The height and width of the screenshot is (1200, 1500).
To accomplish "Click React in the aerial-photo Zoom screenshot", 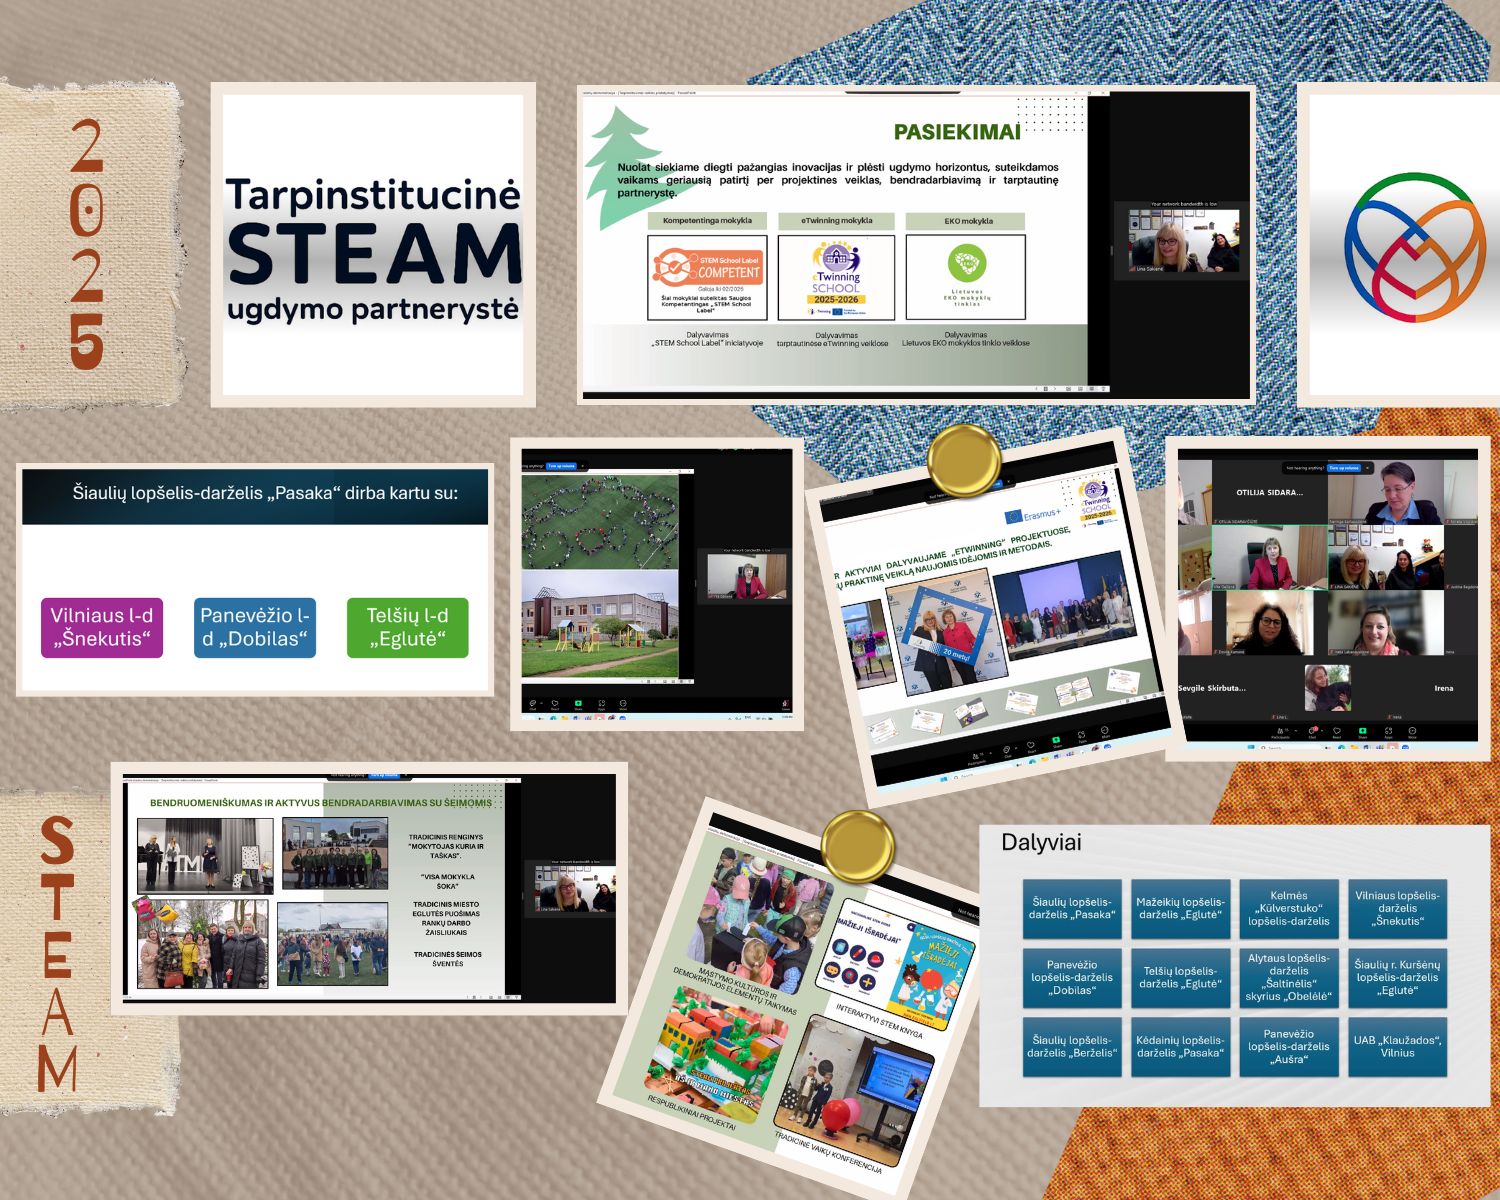I will (x=555, y=705).
